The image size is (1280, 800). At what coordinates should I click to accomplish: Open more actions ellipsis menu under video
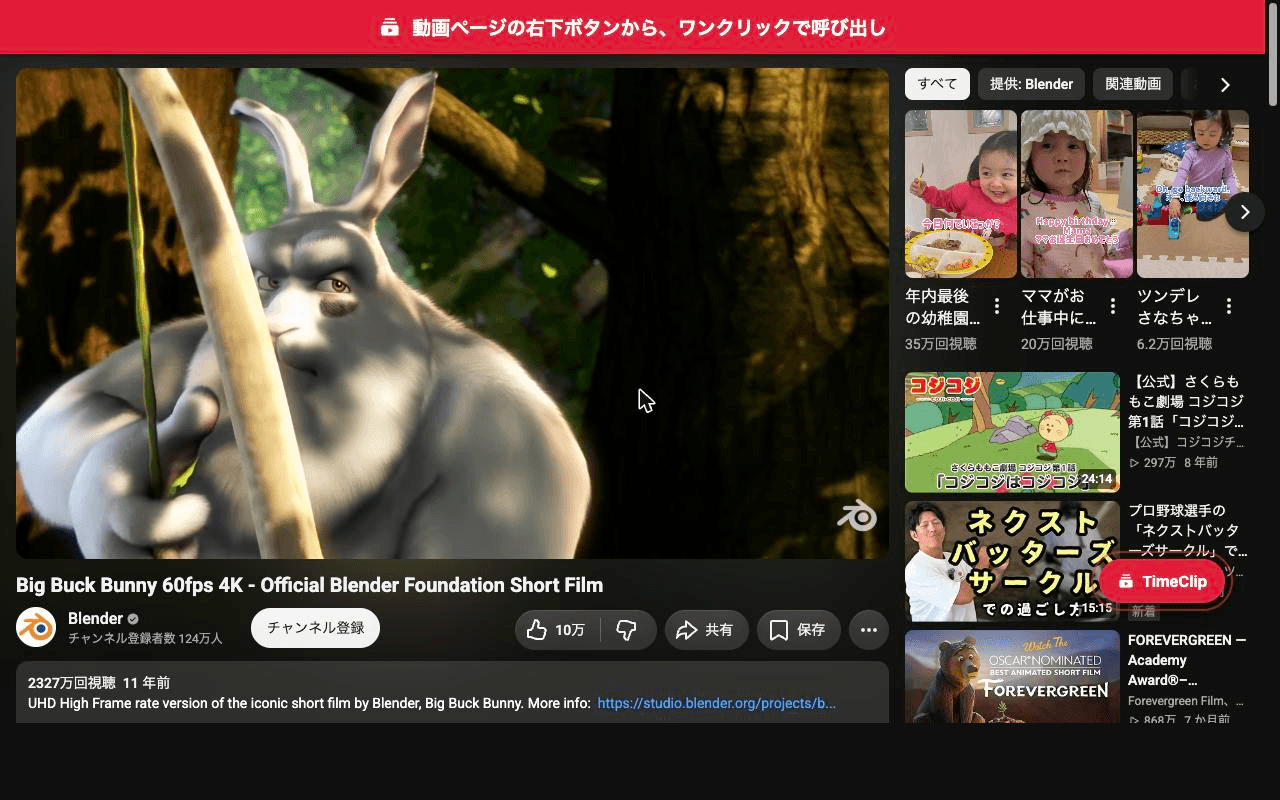point(869,630)
